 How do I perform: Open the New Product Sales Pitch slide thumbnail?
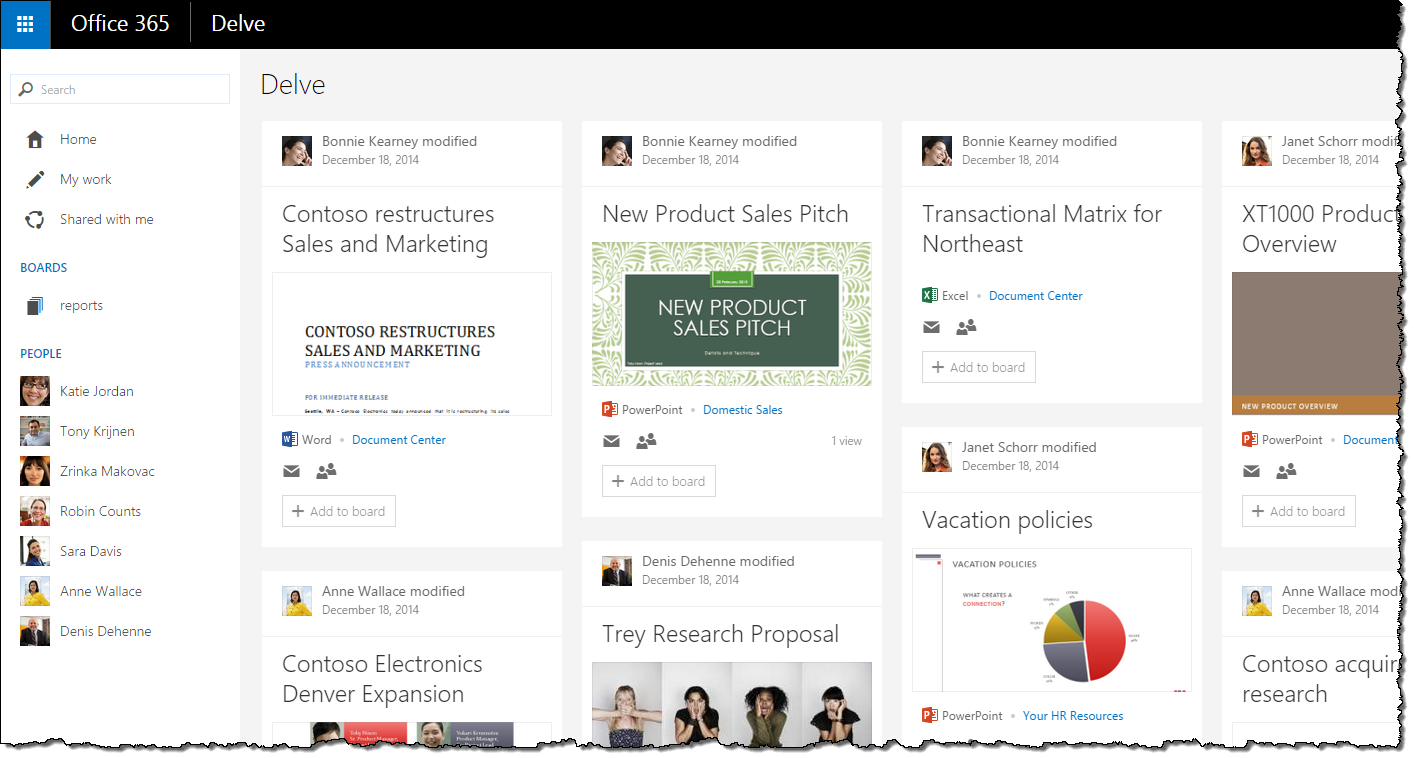(732, 314)
